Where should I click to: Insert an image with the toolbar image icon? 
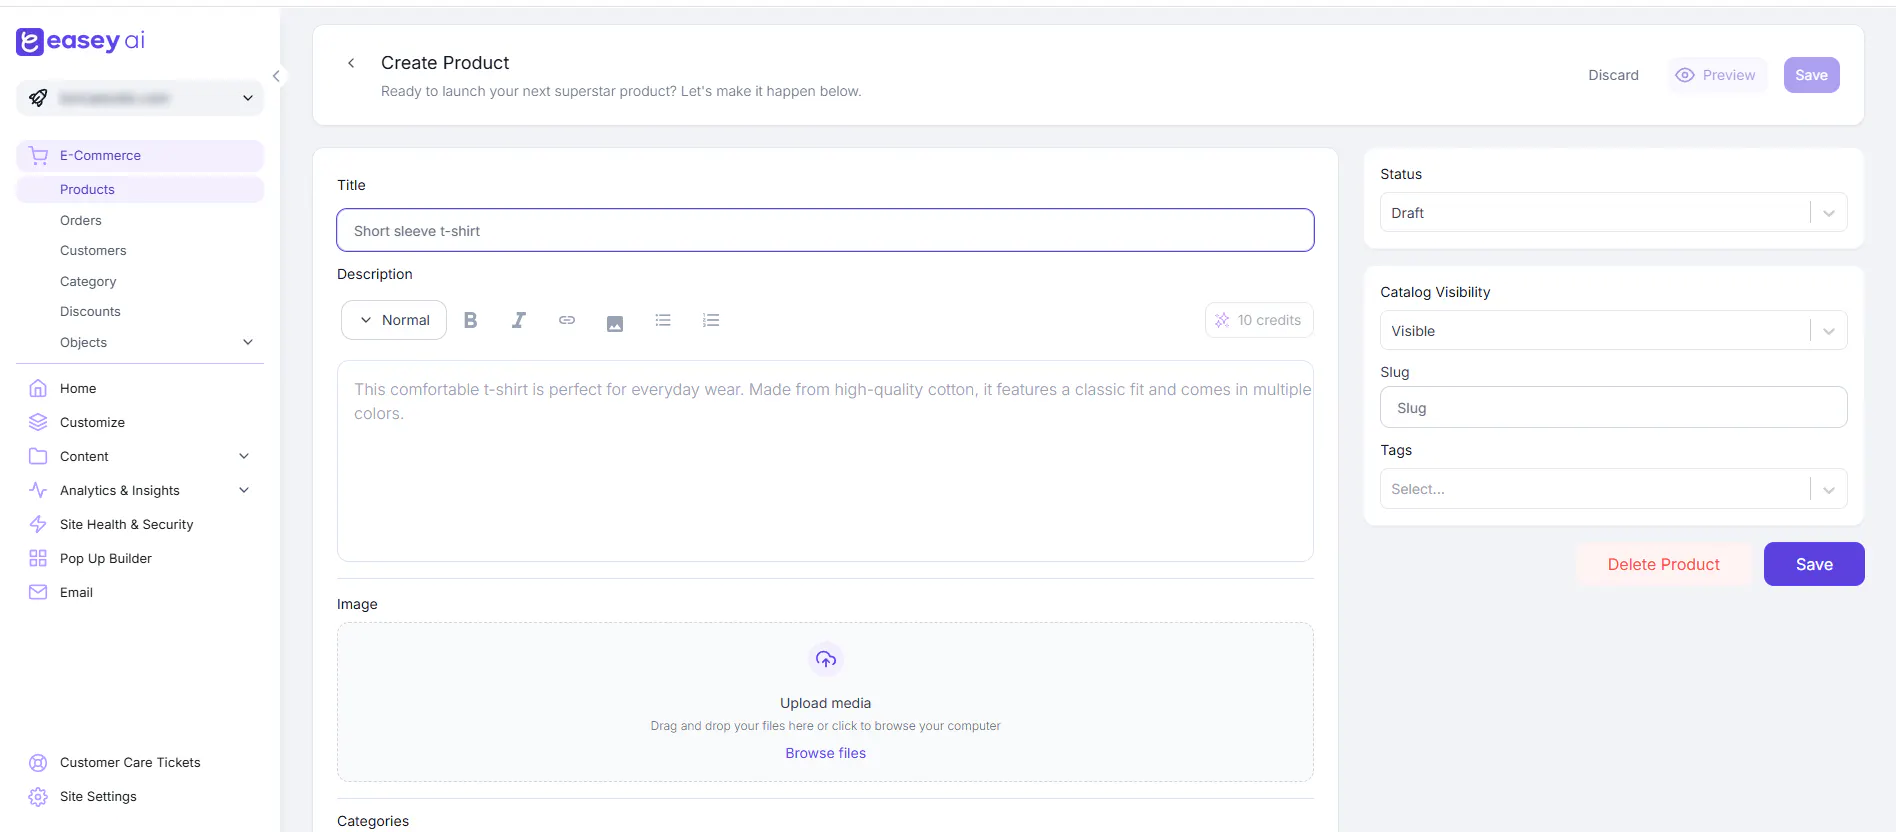coord(615,323)
